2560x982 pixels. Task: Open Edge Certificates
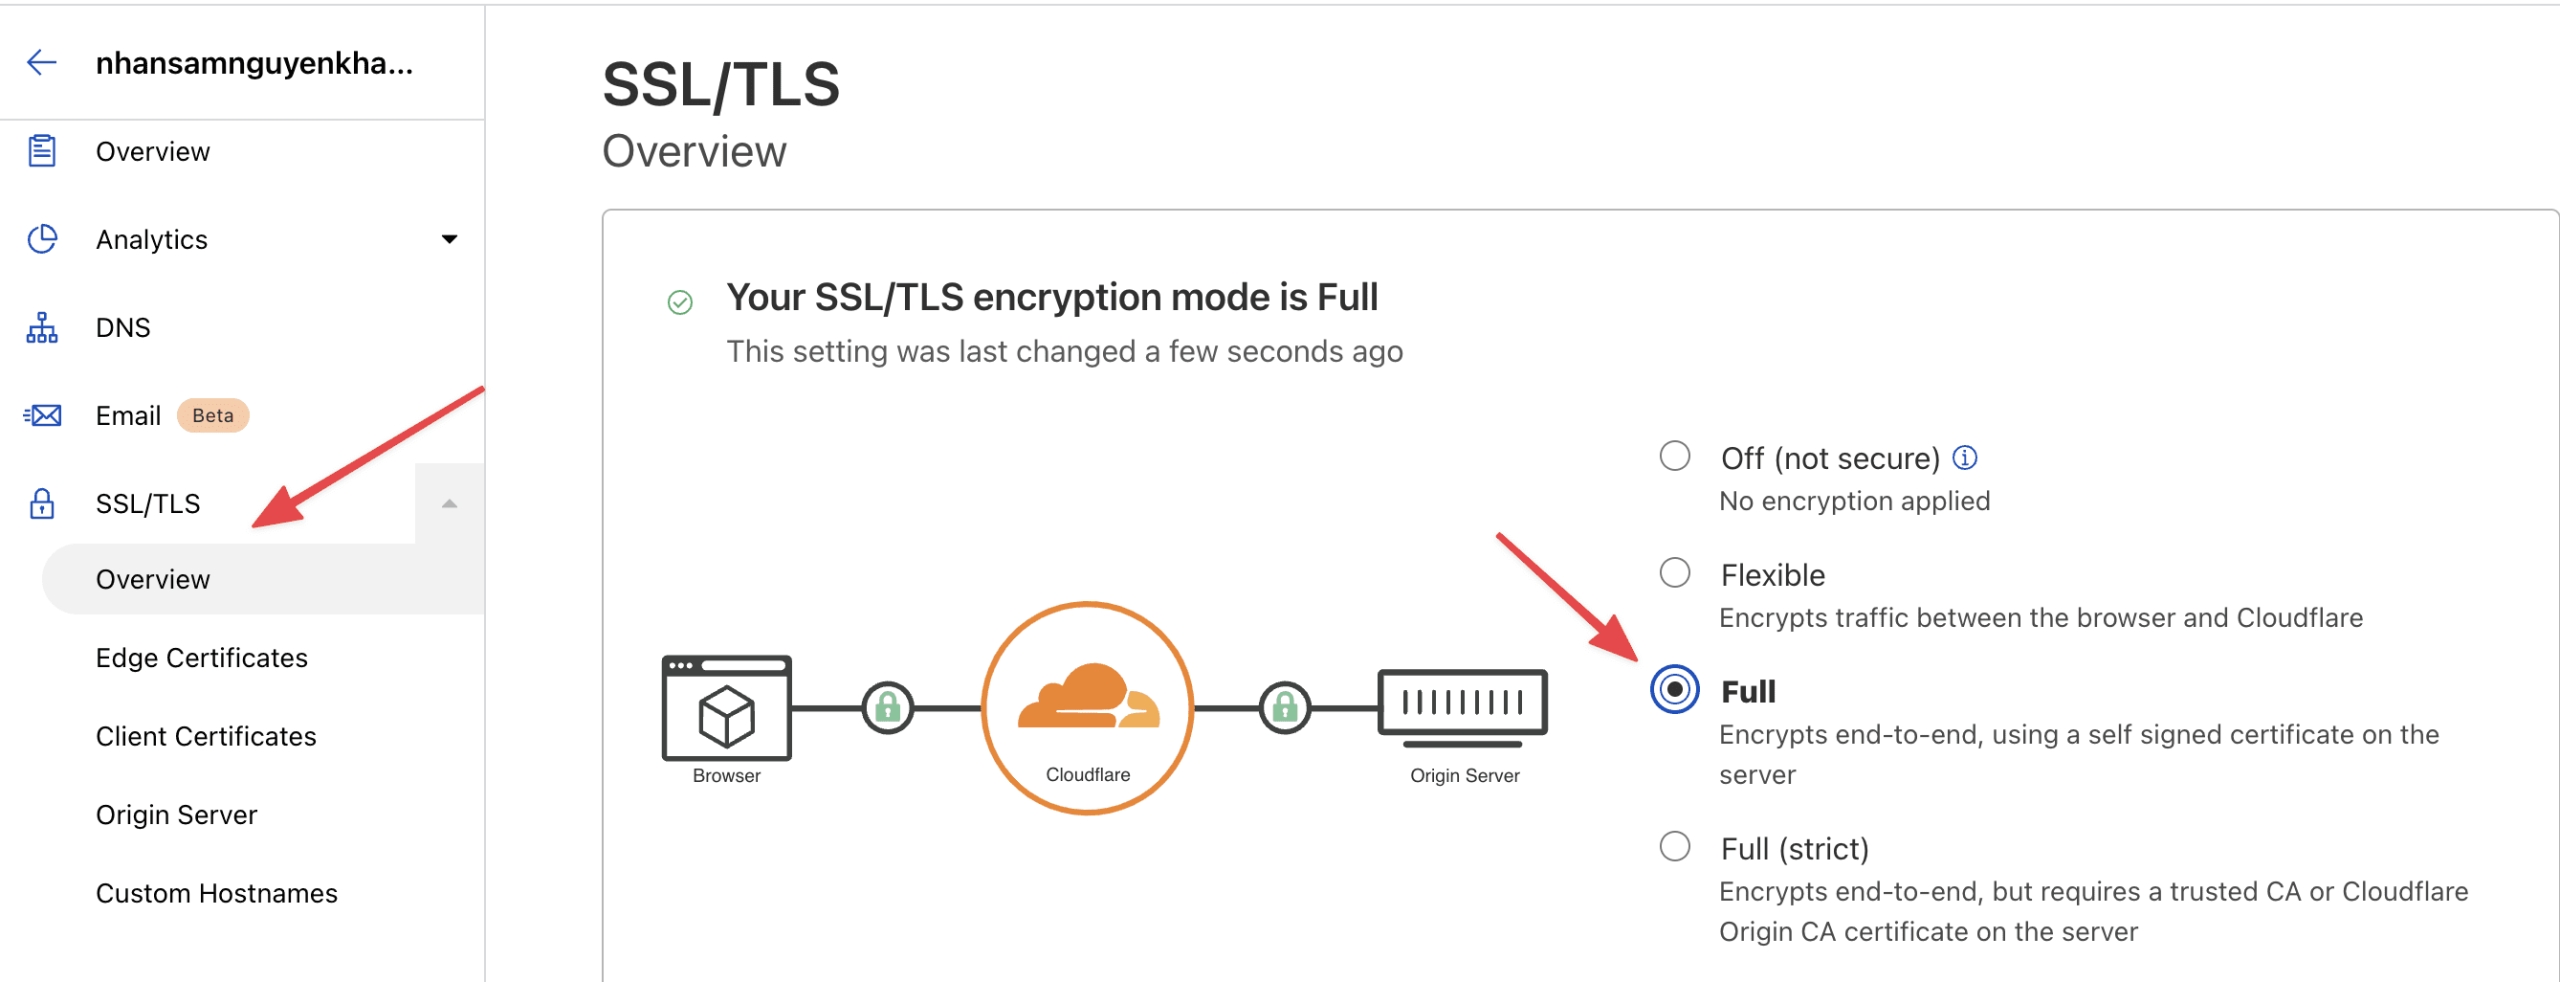tap(201, 657)
